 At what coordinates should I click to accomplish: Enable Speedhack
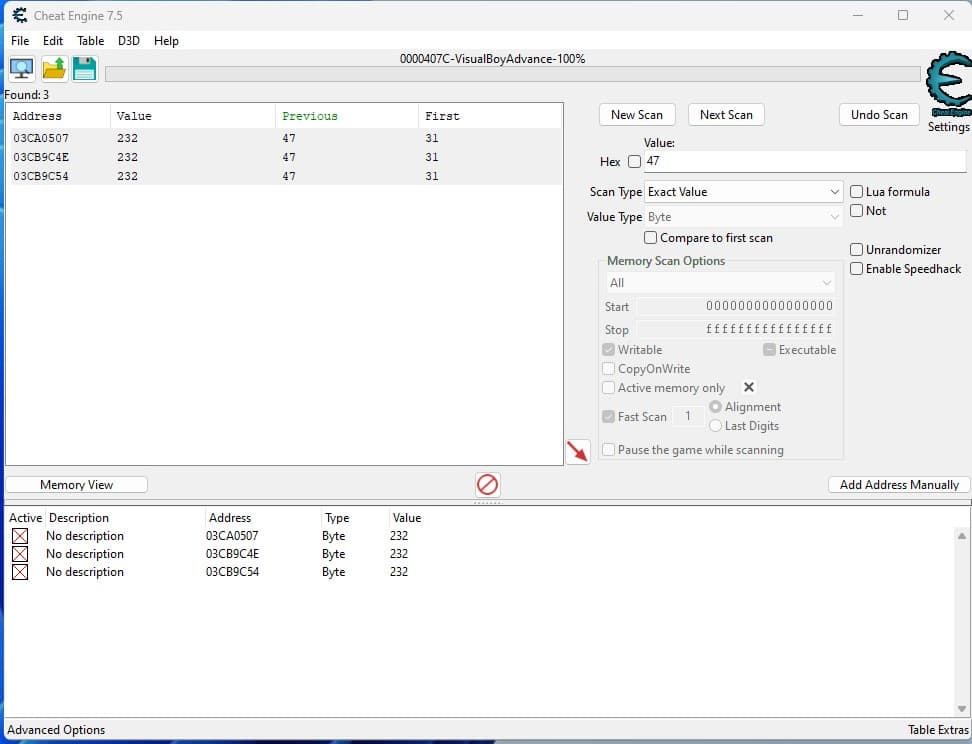pyautogui.click(x=857, y=268)
